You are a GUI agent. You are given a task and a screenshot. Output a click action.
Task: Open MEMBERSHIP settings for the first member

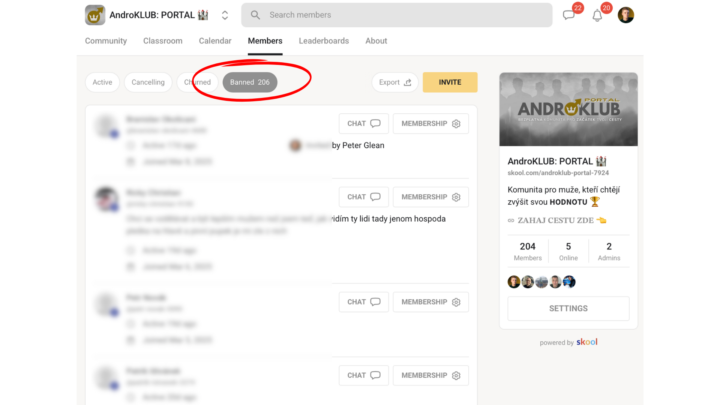tap(431, 124)
